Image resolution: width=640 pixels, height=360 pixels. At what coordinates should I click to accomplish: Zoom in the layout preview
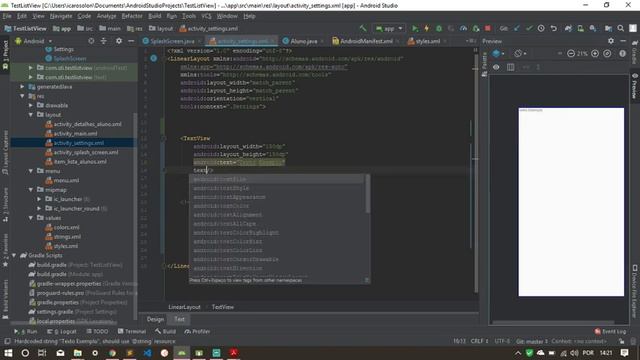point(595,53)
